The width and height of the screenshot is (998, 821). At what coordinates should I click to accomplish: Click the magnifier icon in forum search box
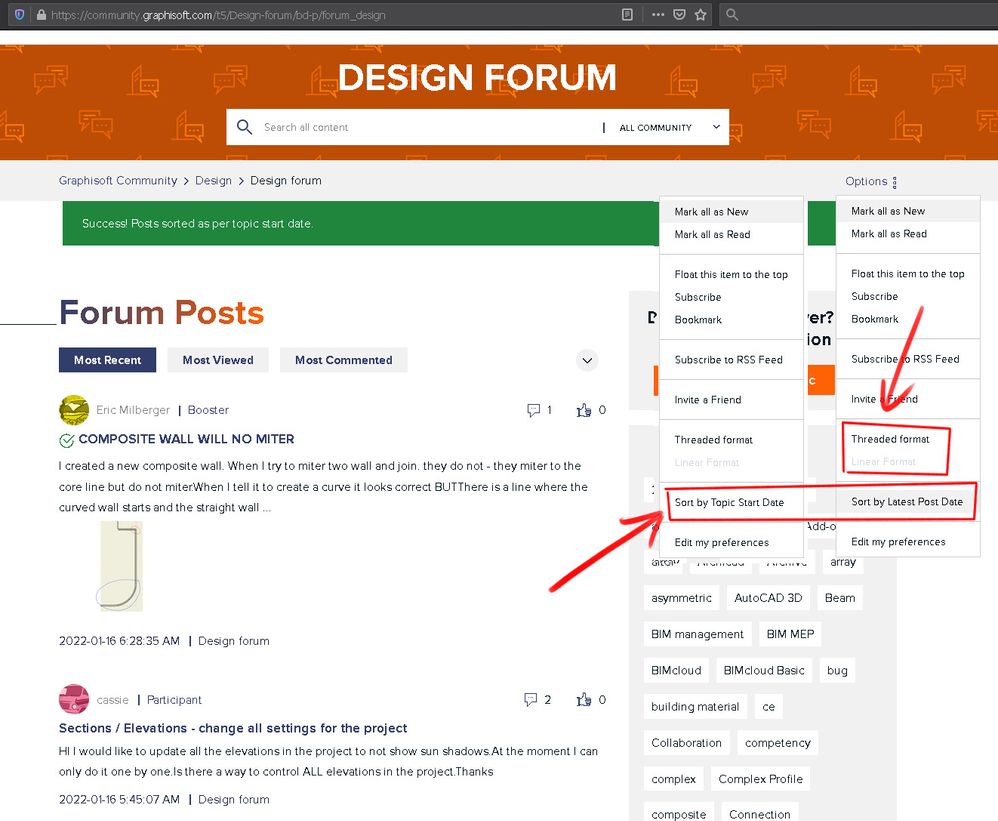(x=244, y=127)
